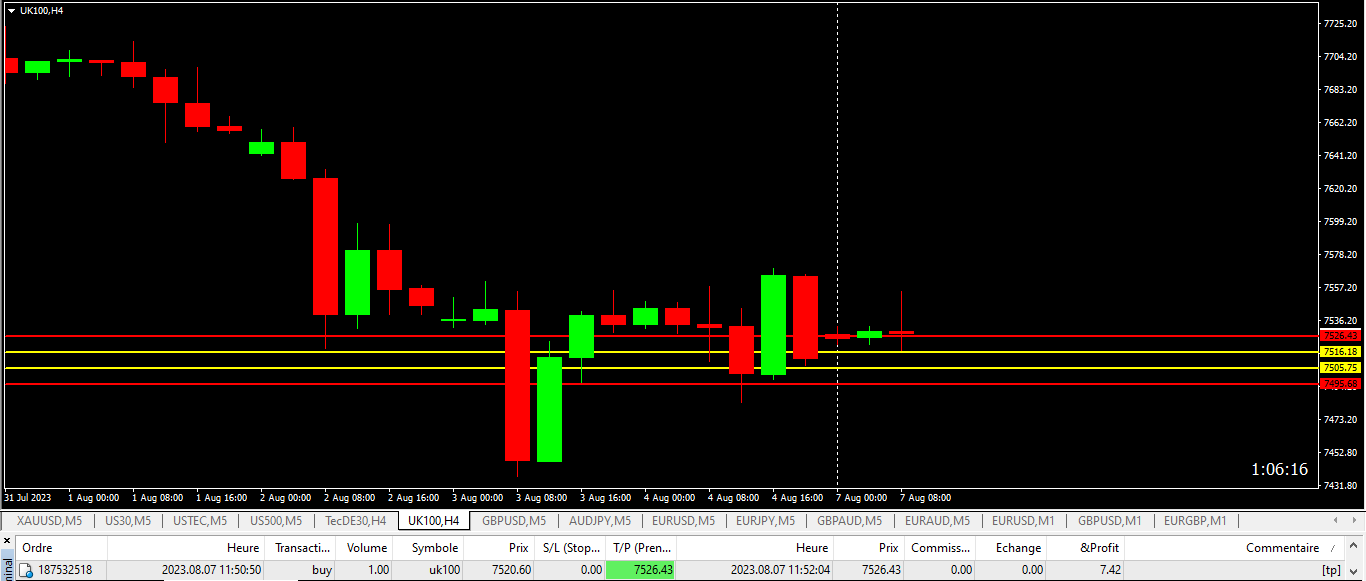Open the UK100,H4 chart dropdown arrow
The height and width of the screenshot is (581, 1366).
coord(11,10)
